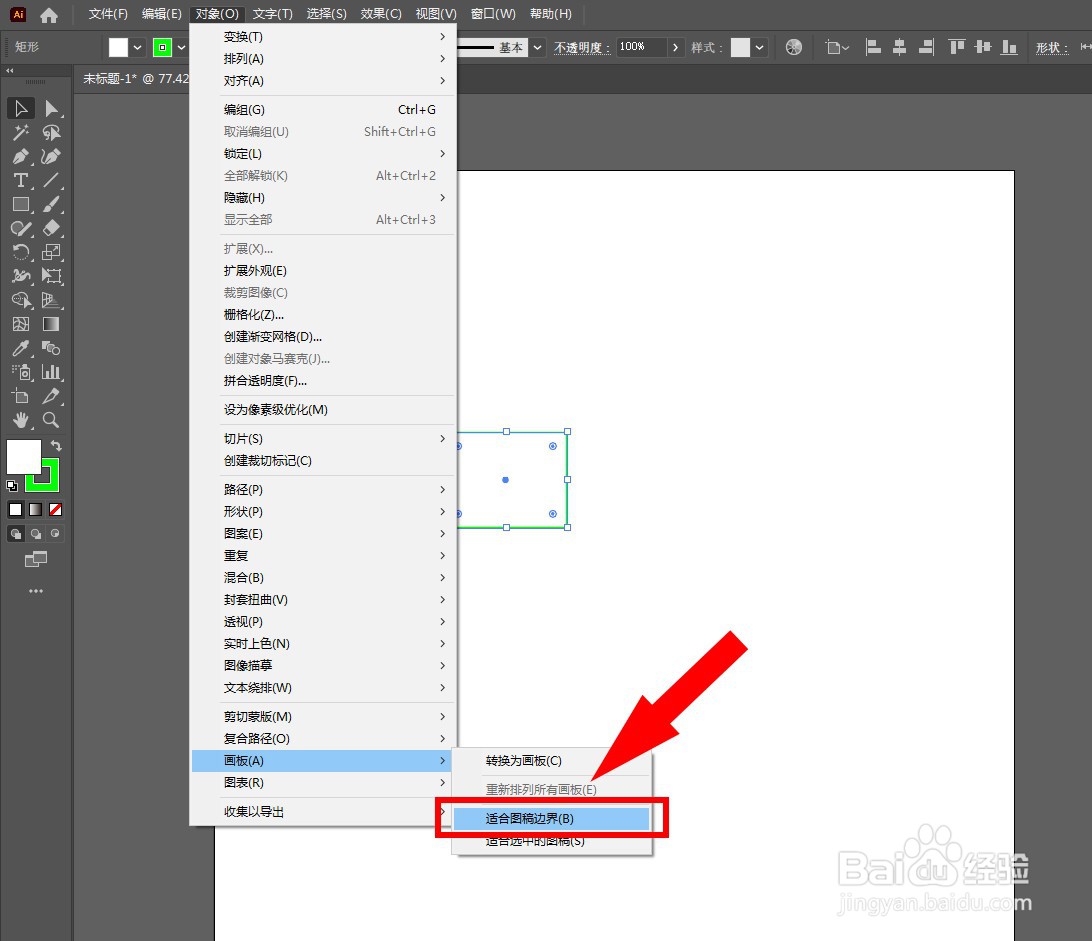Select the Magic Wand tool
The image size is (1092, 941).
21,132
